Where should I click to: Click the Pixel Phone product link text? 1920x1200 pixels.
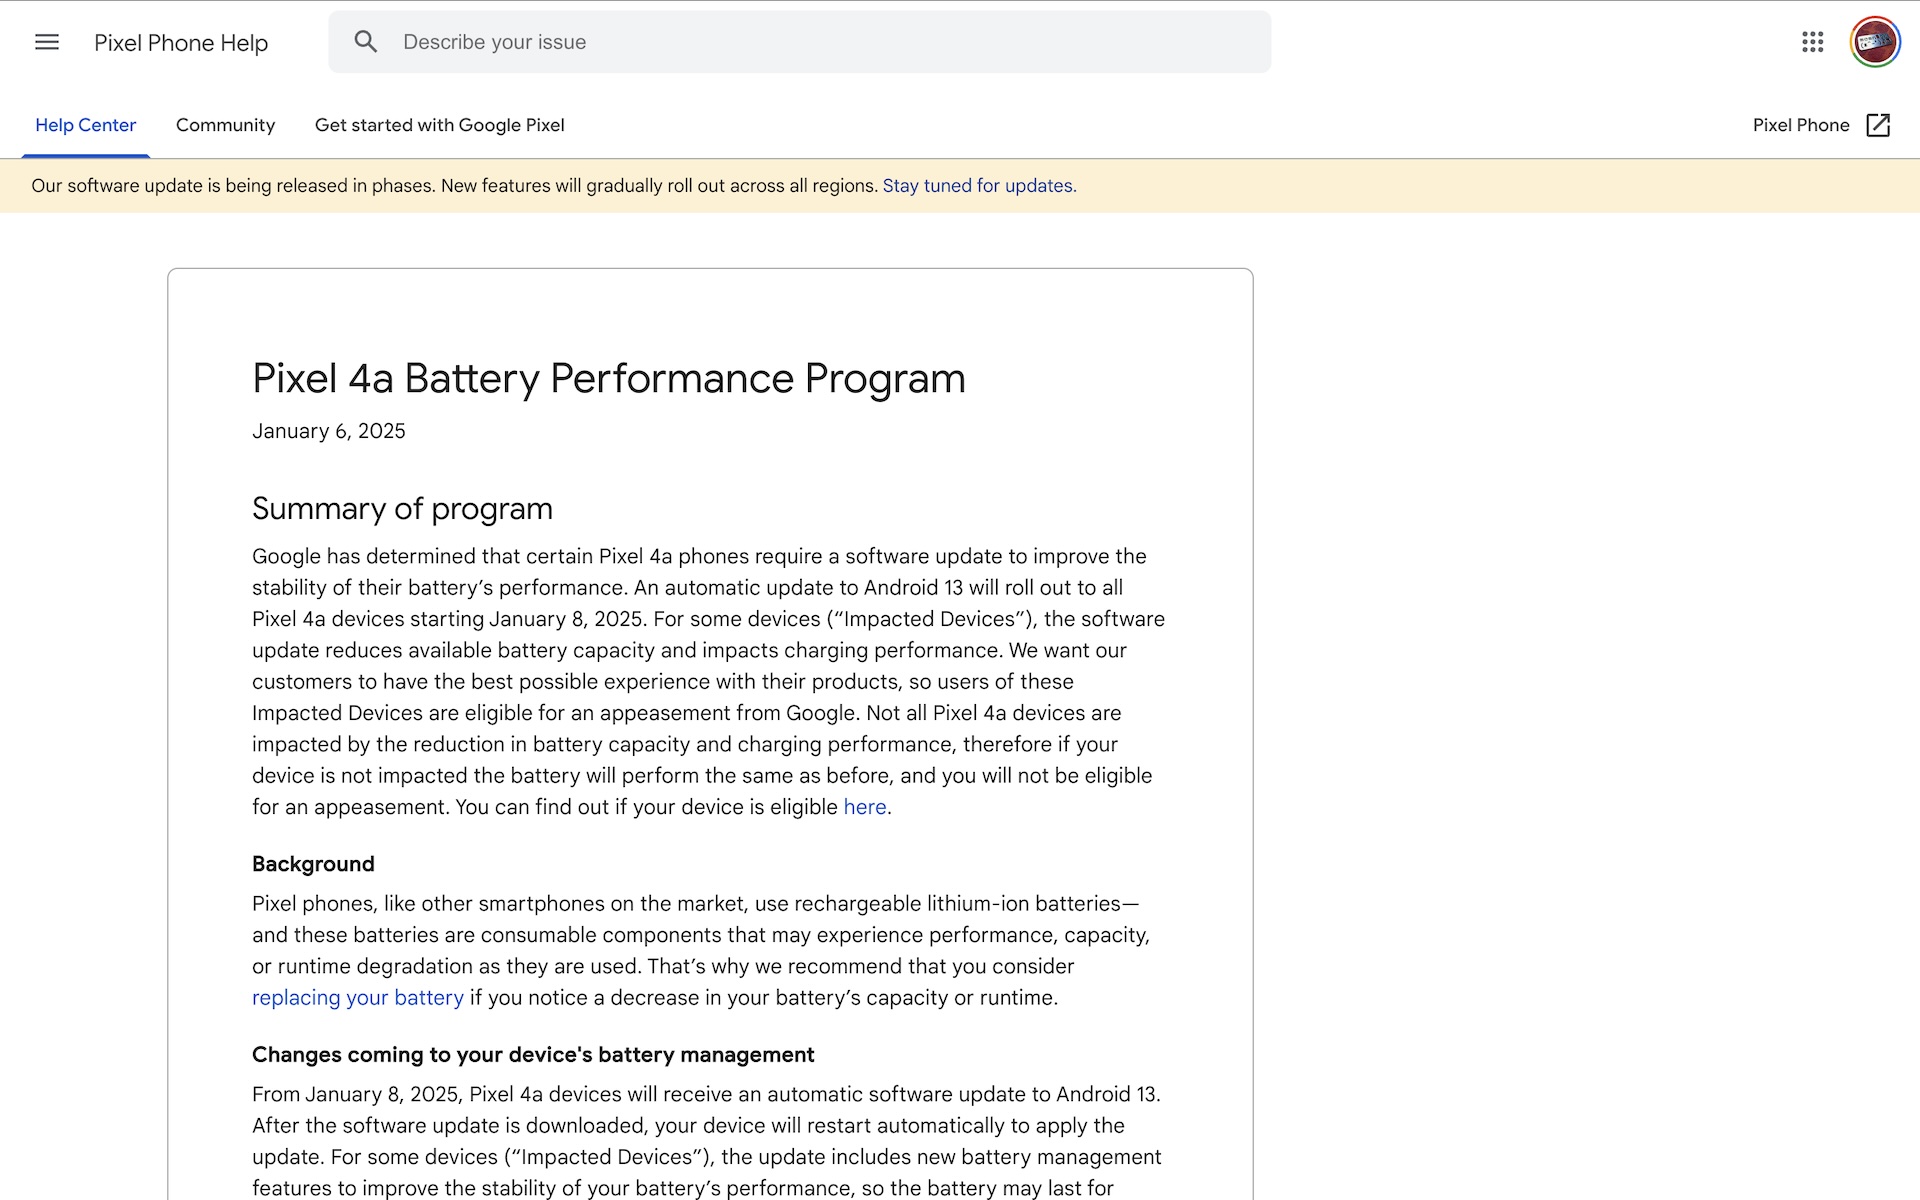[x=1800, y=125]
